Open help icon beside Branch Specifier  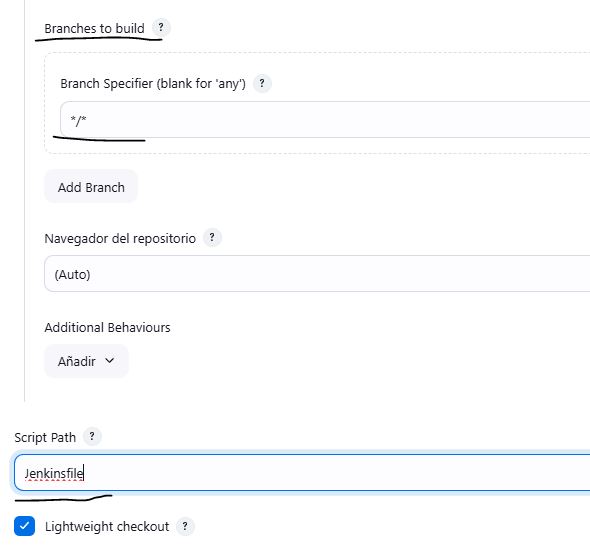[262, 83]
